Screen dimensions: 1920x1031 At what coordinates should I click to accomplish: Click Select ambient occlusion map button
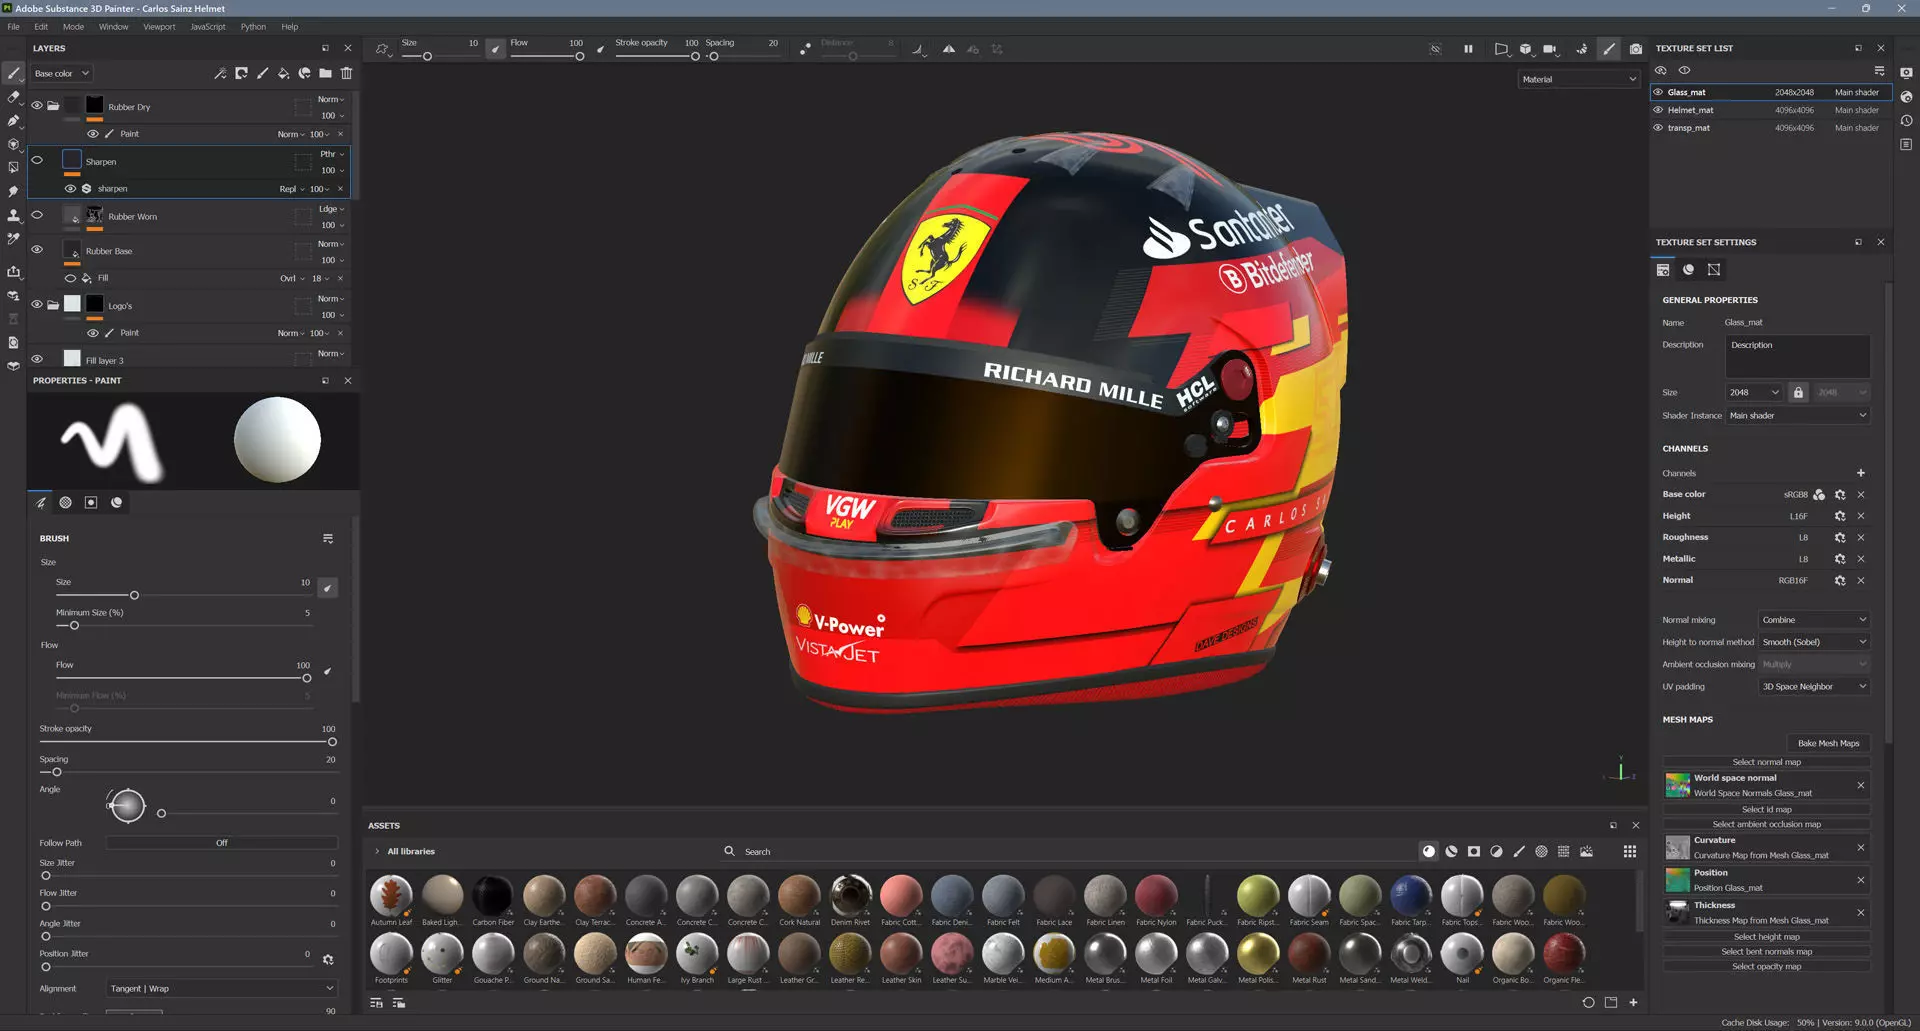[1766, 824]
